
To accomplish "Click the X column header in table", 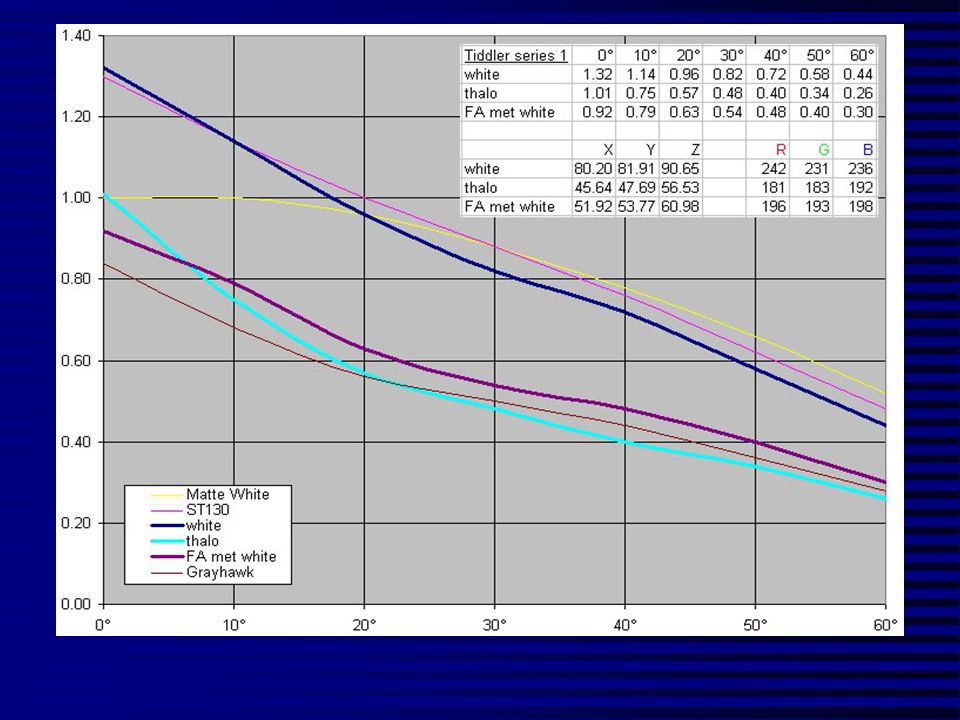I will pyautogui.click(x=607, y=149).
